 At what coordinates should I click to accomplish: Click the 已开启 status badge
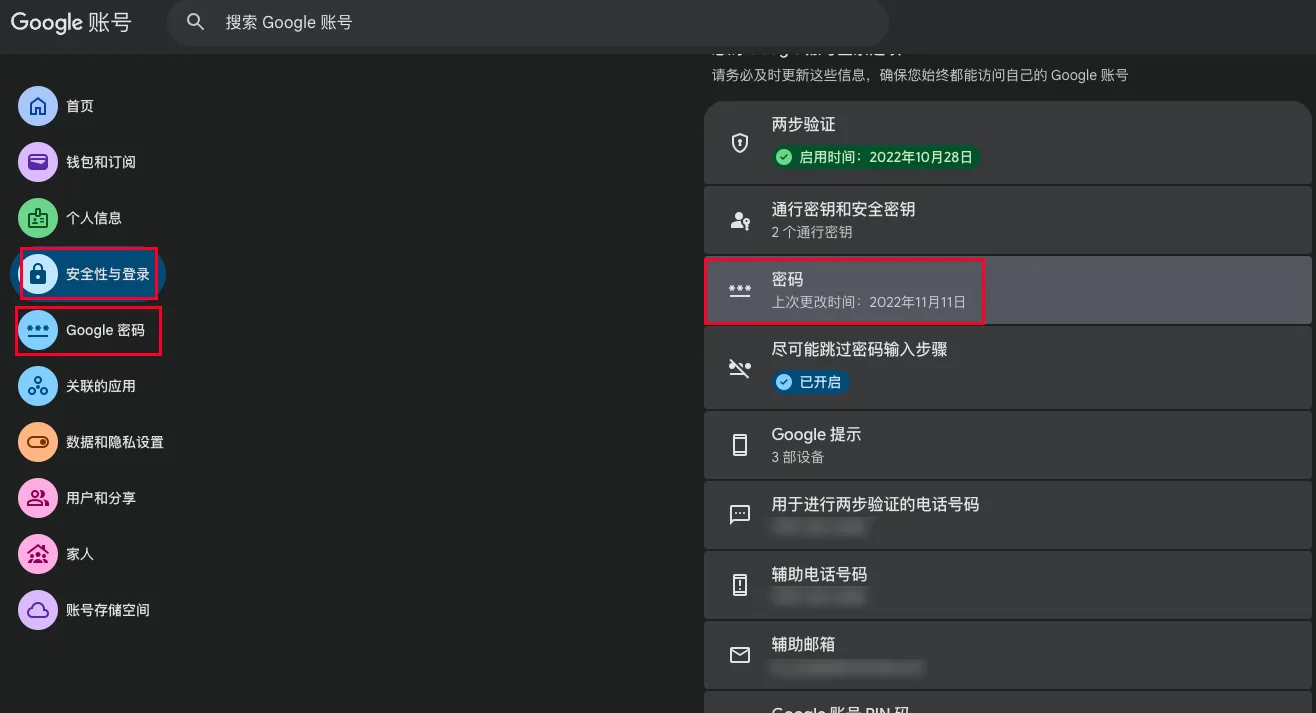click(x=811, y=382)
